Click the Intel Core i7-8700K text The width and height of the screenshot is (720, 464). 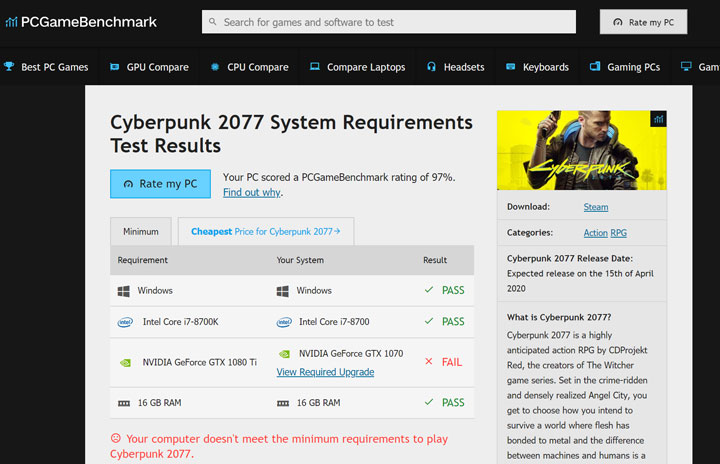coord(180,322)
